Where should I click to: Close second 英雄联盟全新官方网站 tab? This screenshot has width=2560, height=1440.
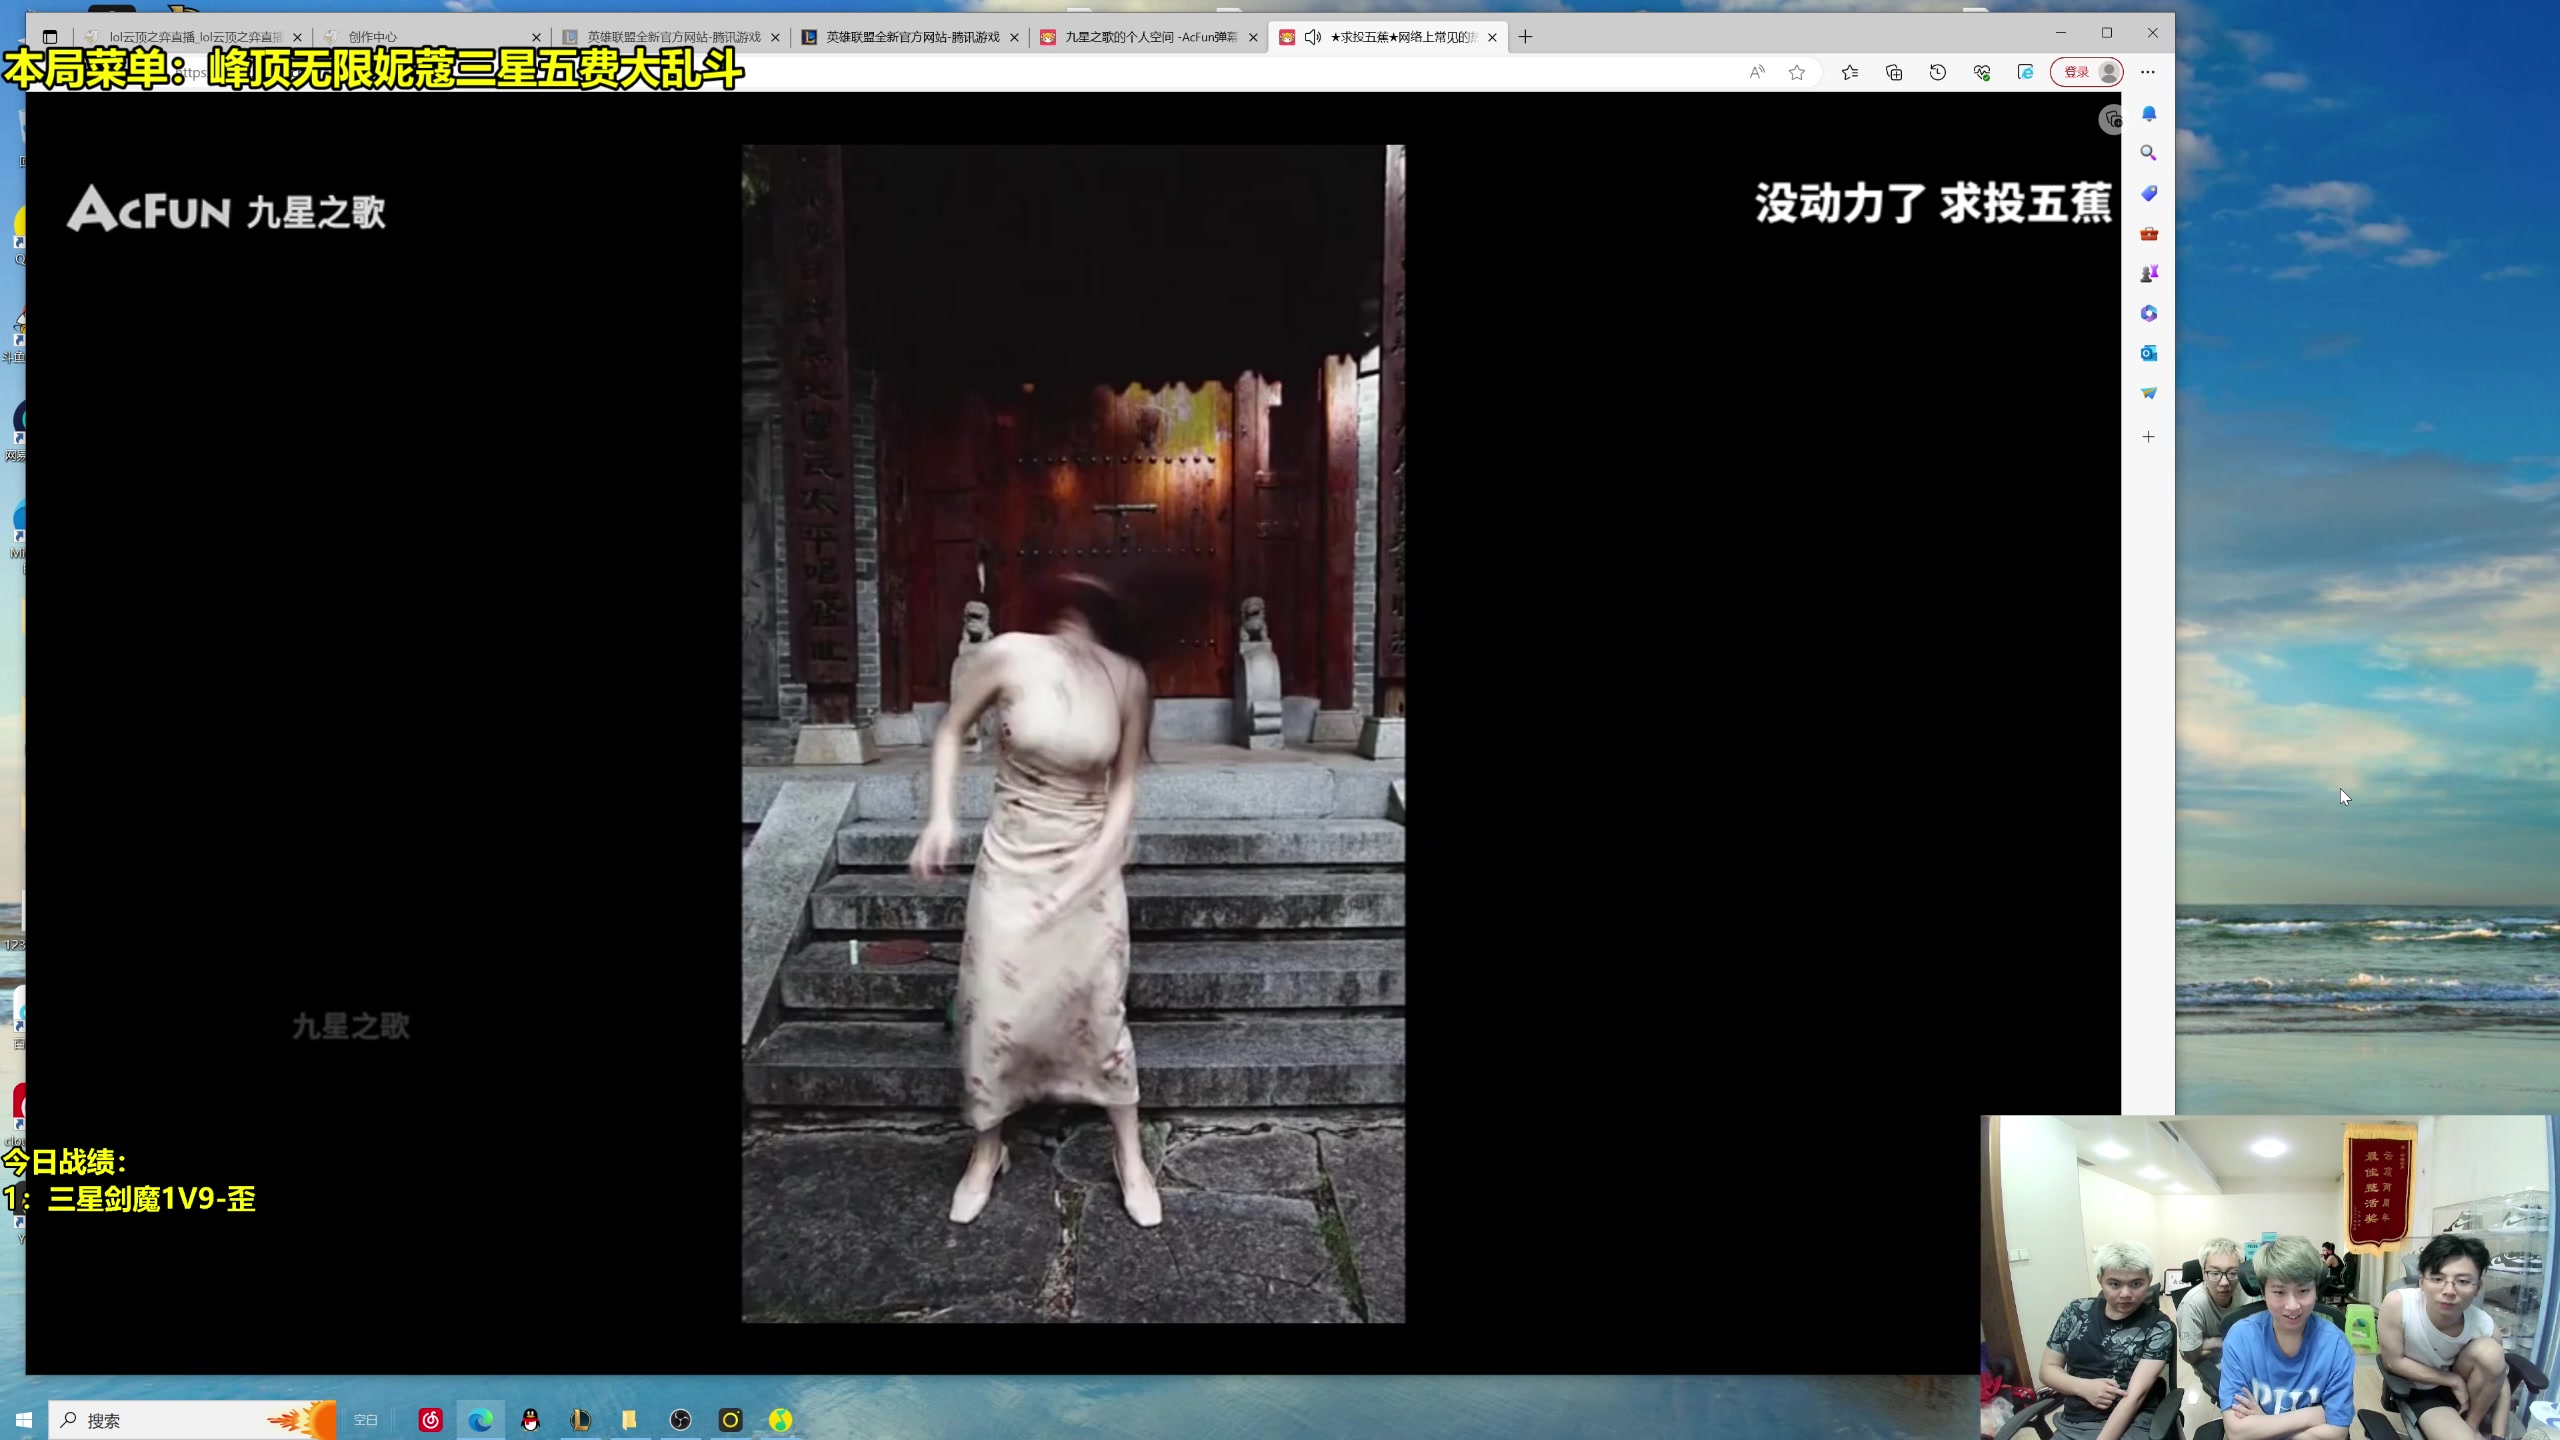tap(1014, 37)
